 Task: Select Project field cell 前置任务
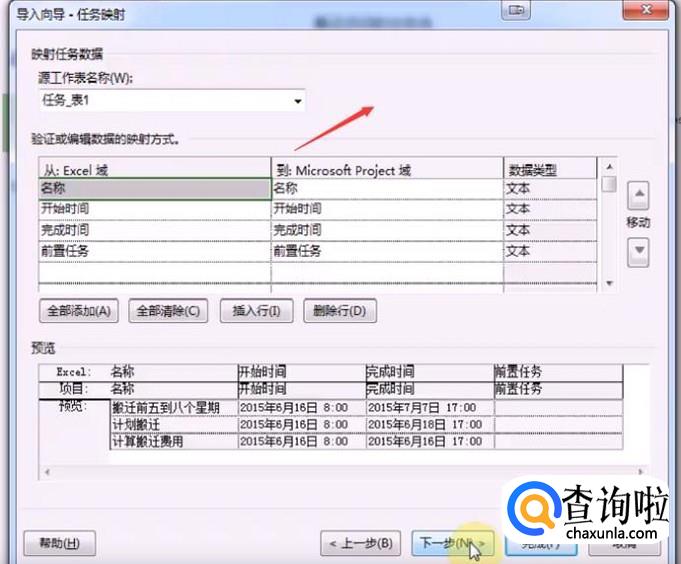point(387,251)
